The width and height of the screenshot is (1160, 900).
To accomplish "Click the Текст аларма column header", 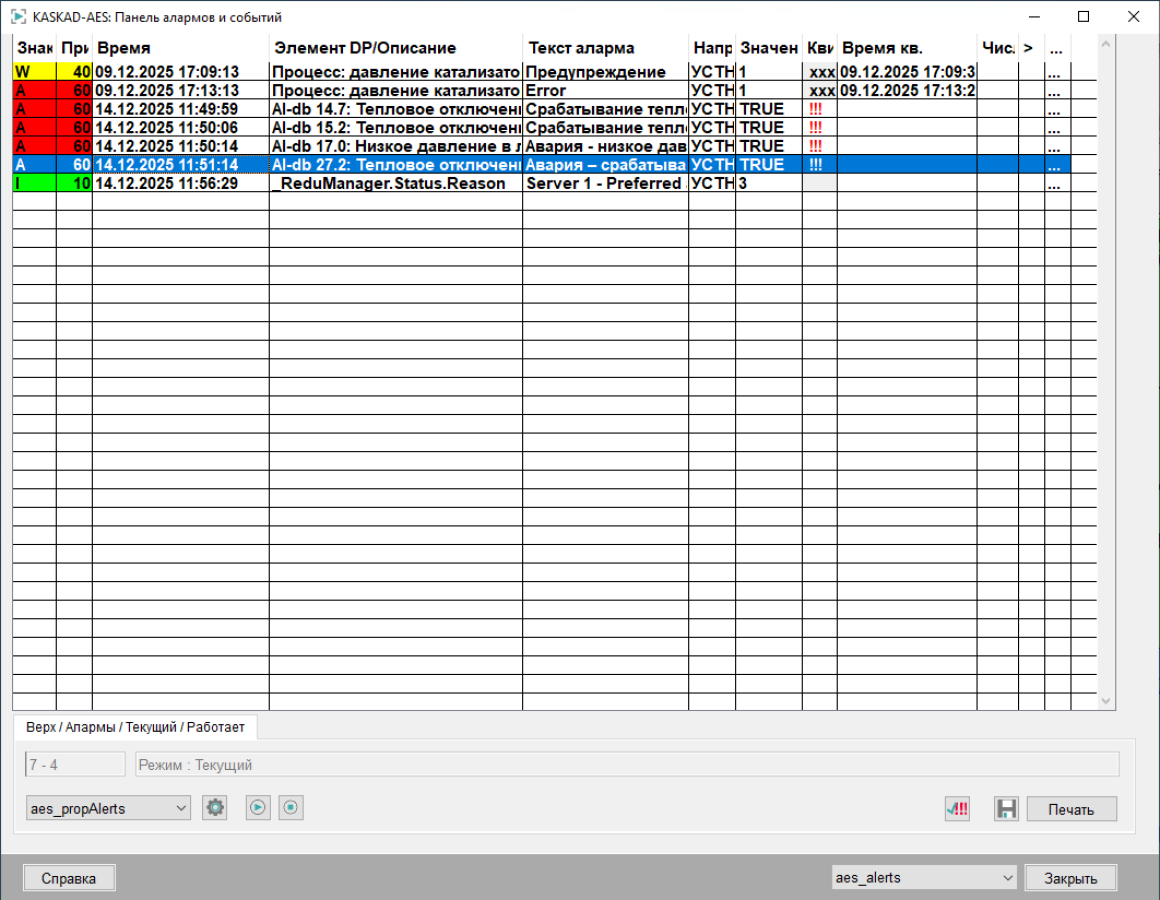I will click(605, 48).
